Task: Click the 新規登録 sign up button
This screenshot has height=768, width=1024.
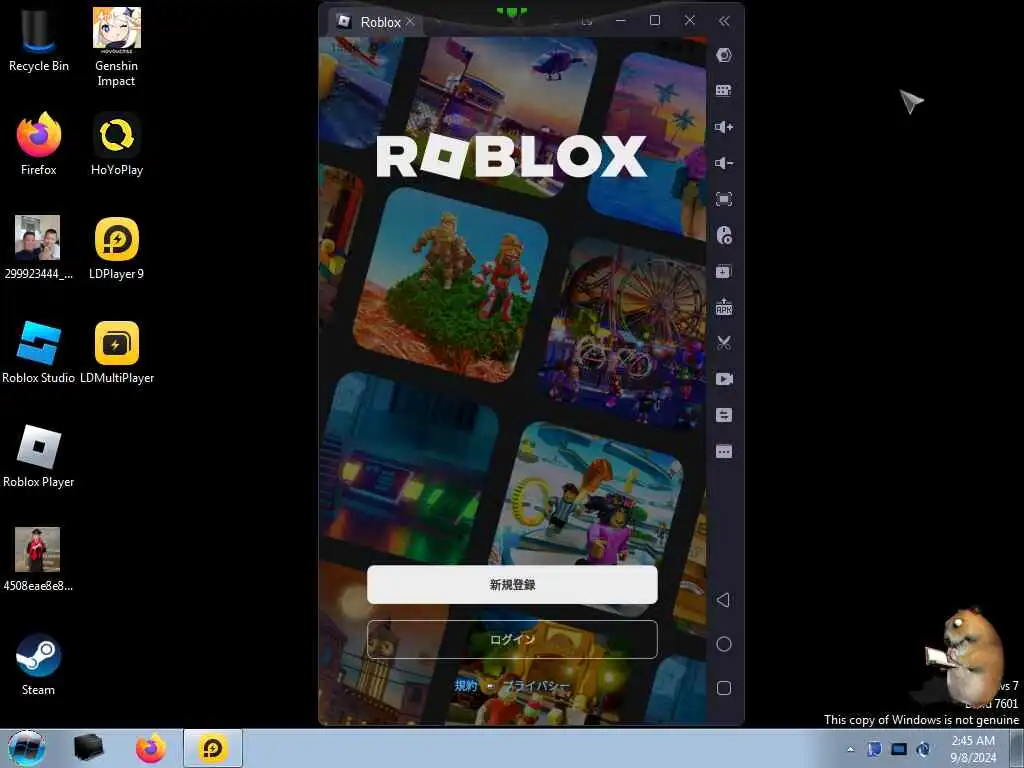Action: 512,584
